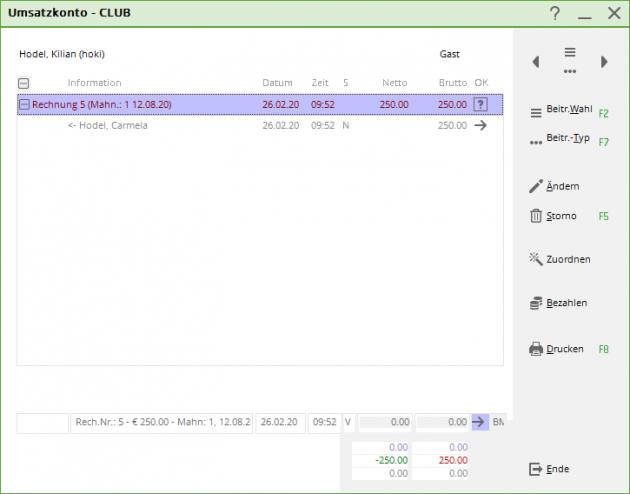The height and width of the screenshot is (494, 630).
Task: Click the Bezahlen coins icon
Action: click(536, 303)
